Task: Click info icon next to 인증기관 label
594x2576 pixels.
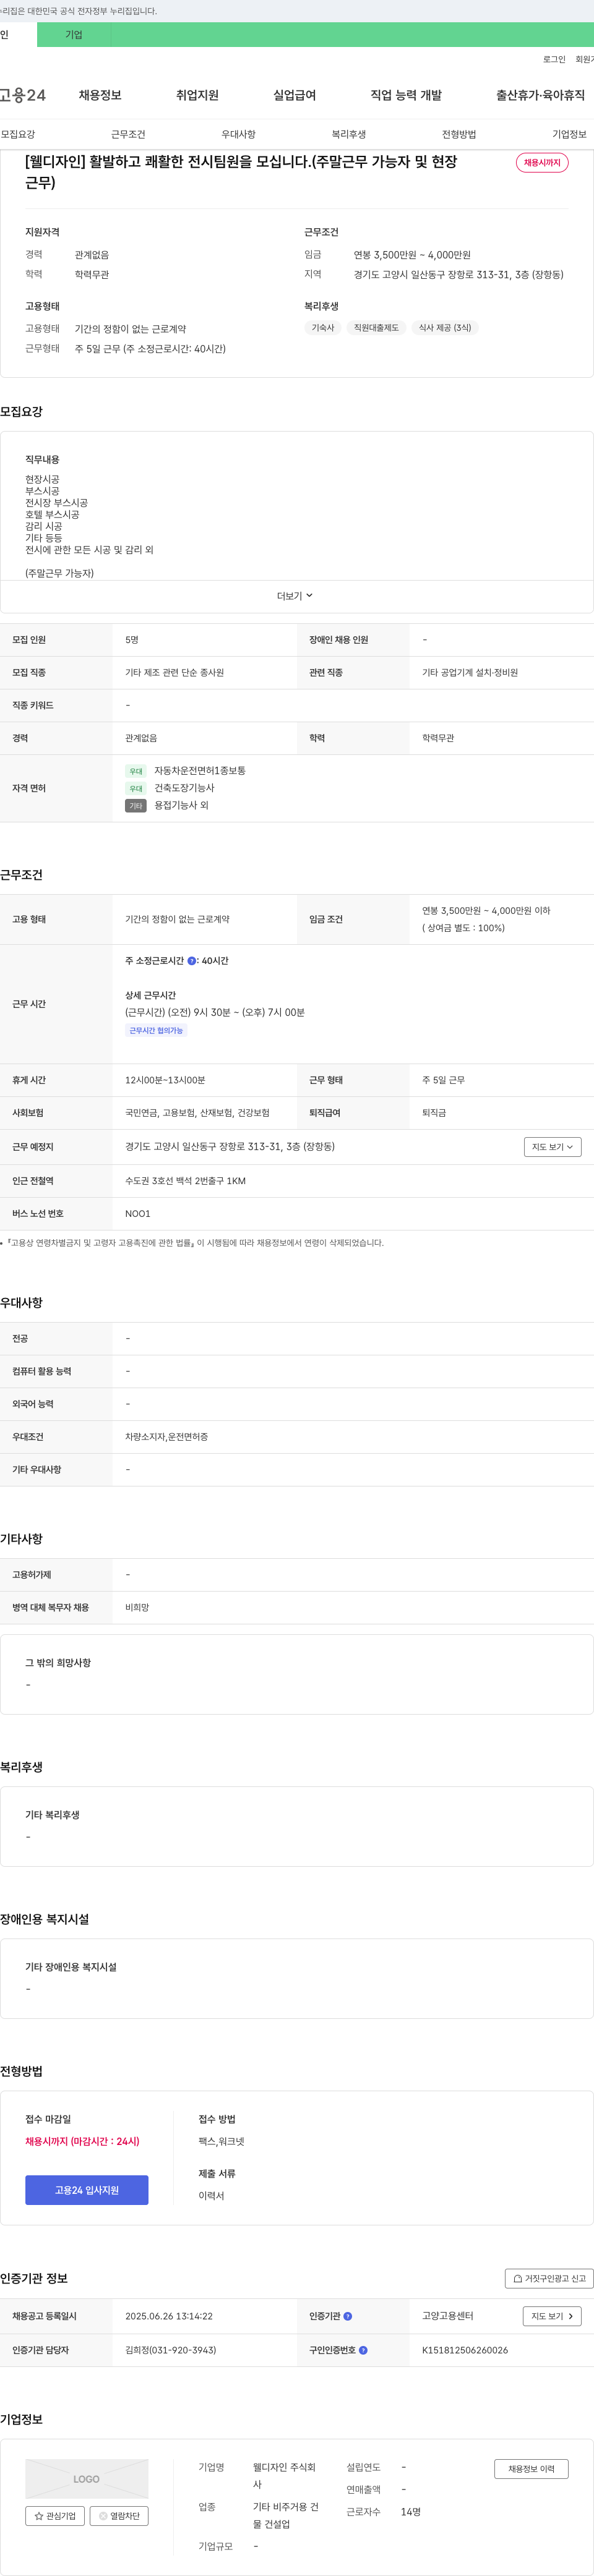Action: (347, 2316)
